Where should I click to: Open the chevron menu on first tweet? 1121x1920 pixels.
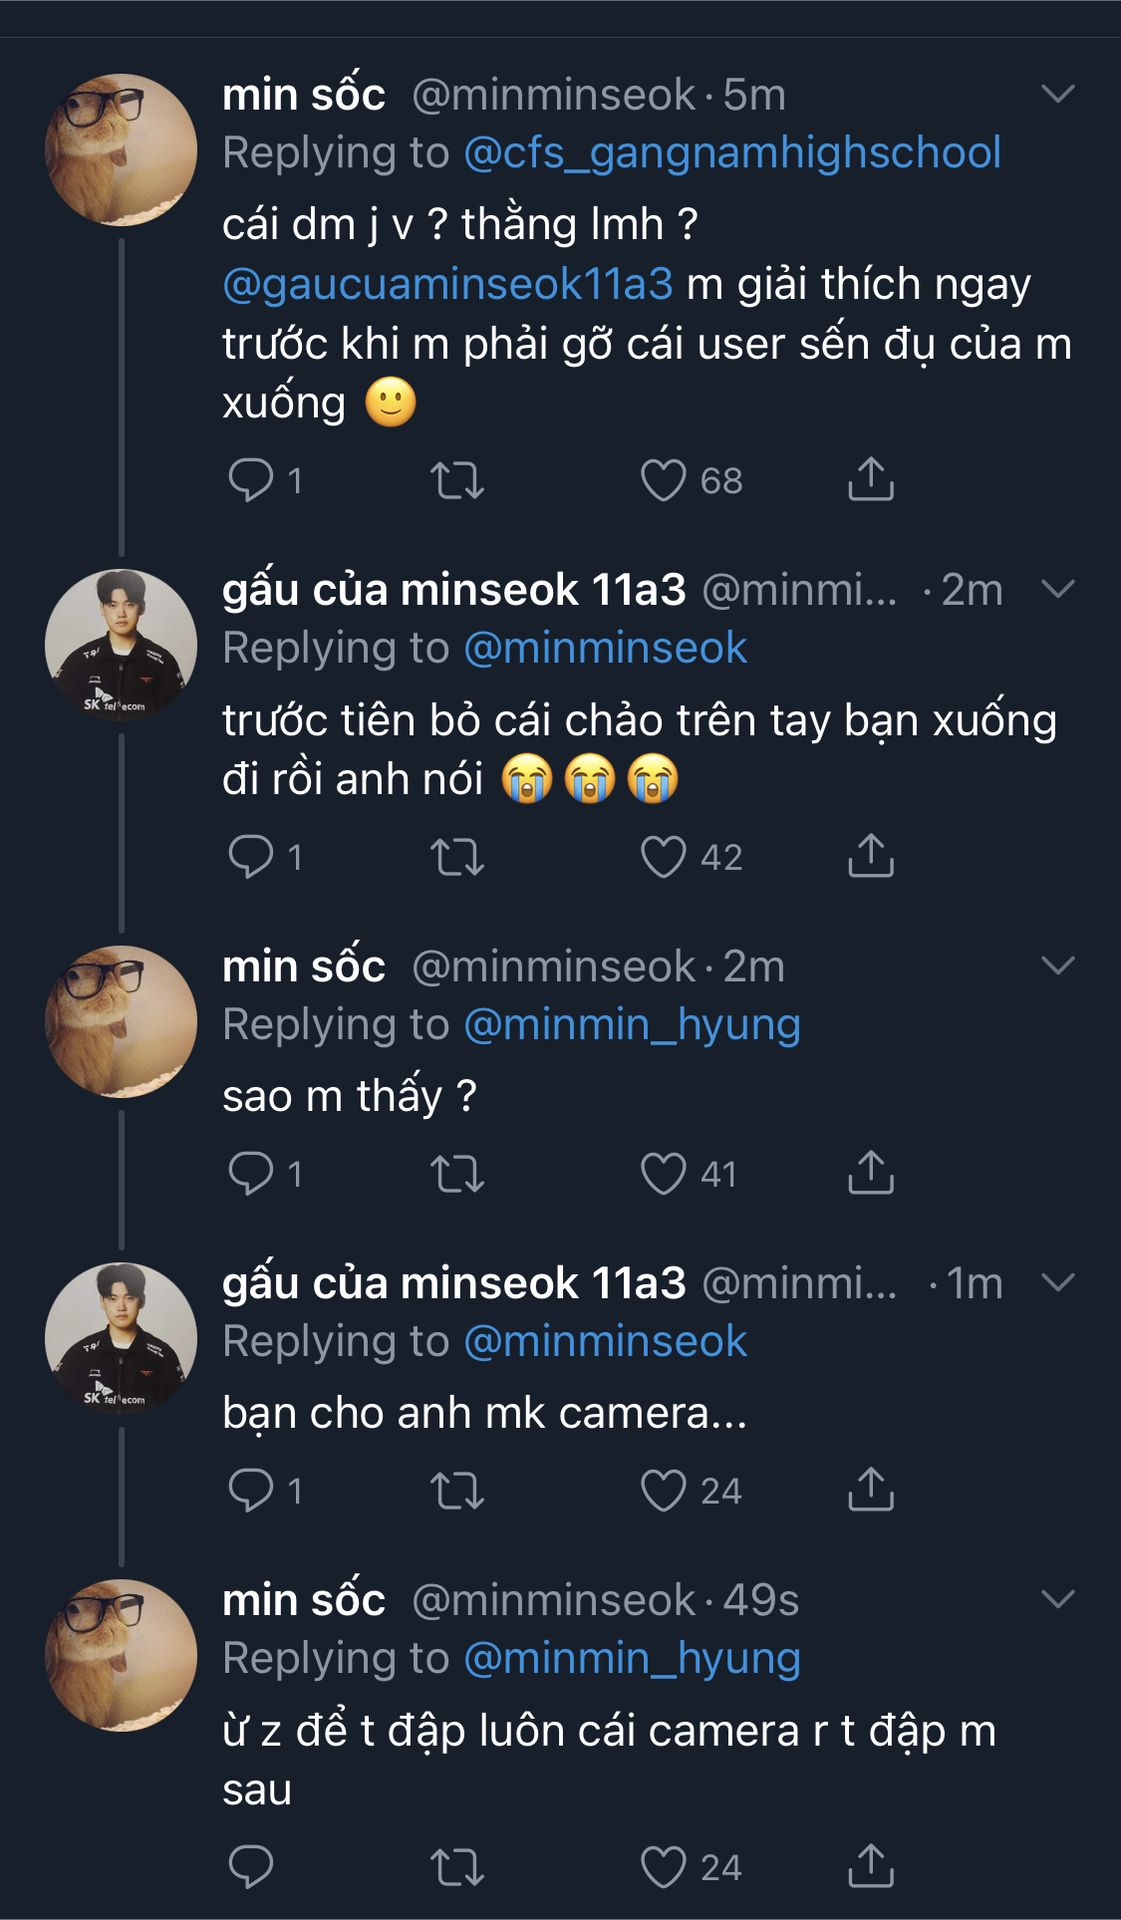click(x=1057, y=94)
